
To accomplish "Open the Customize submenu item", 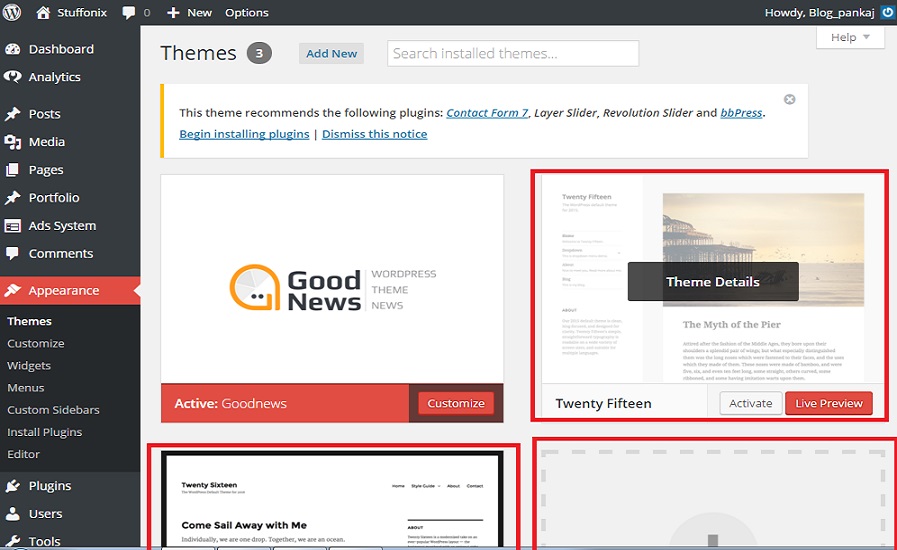I will tap(35, 343).
